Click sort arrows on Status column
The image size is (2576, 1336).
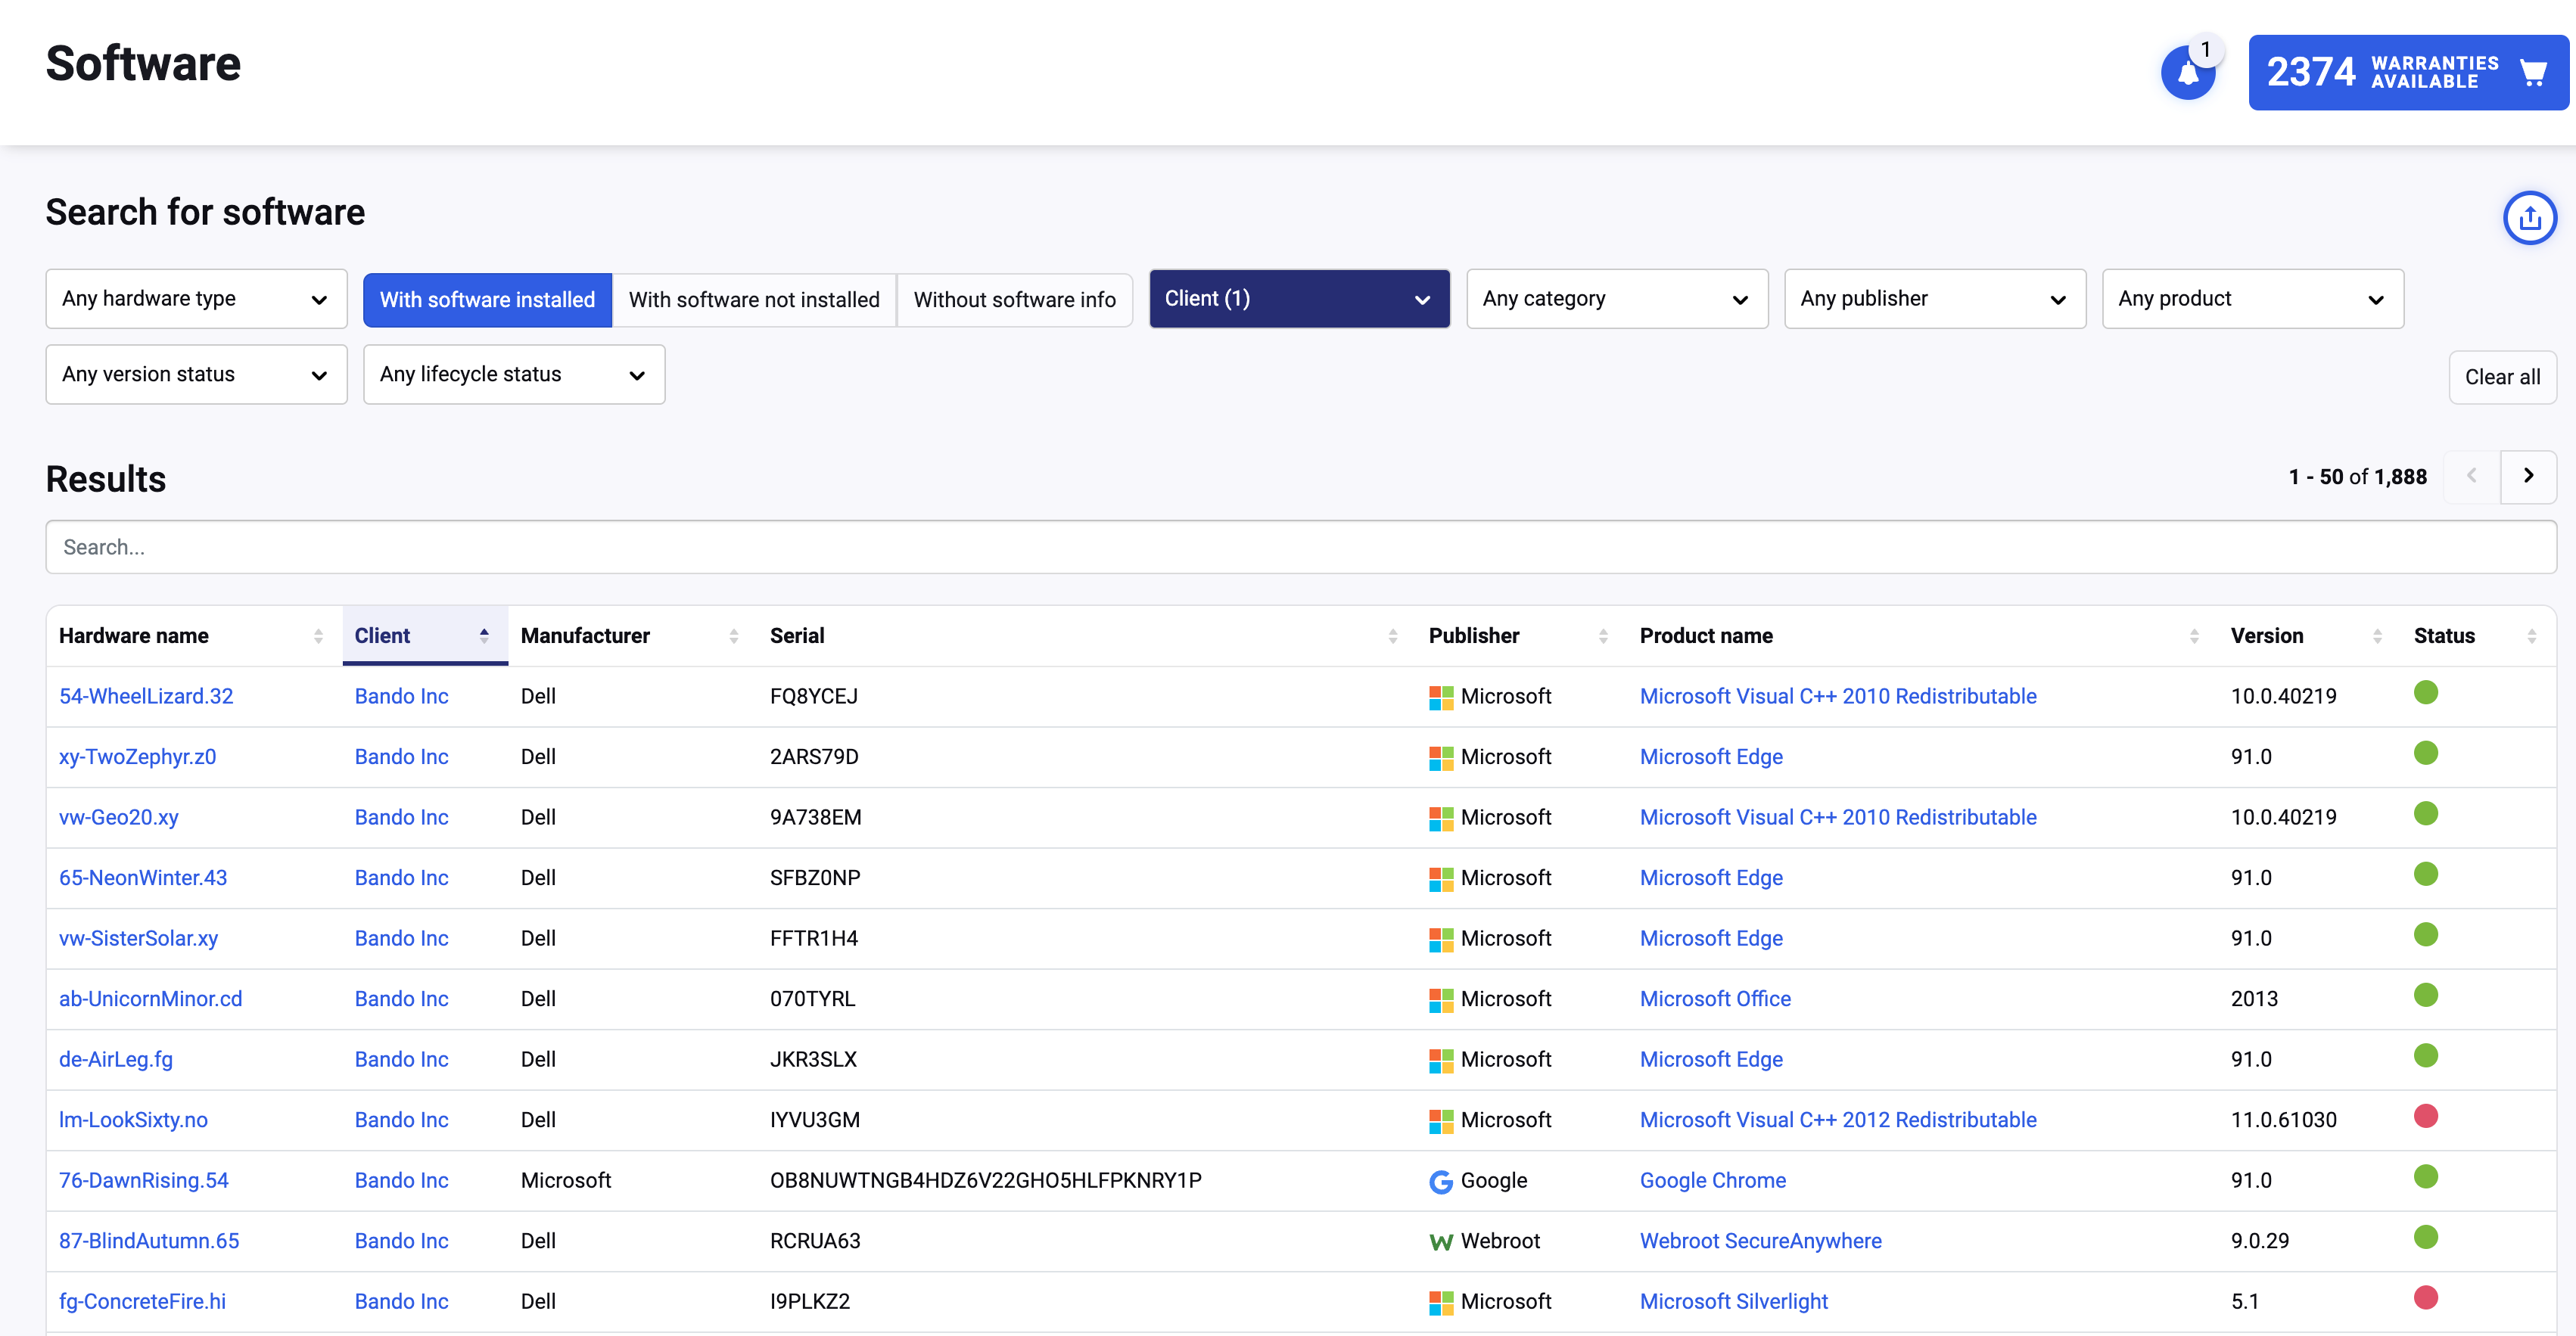pos(2532,636)
